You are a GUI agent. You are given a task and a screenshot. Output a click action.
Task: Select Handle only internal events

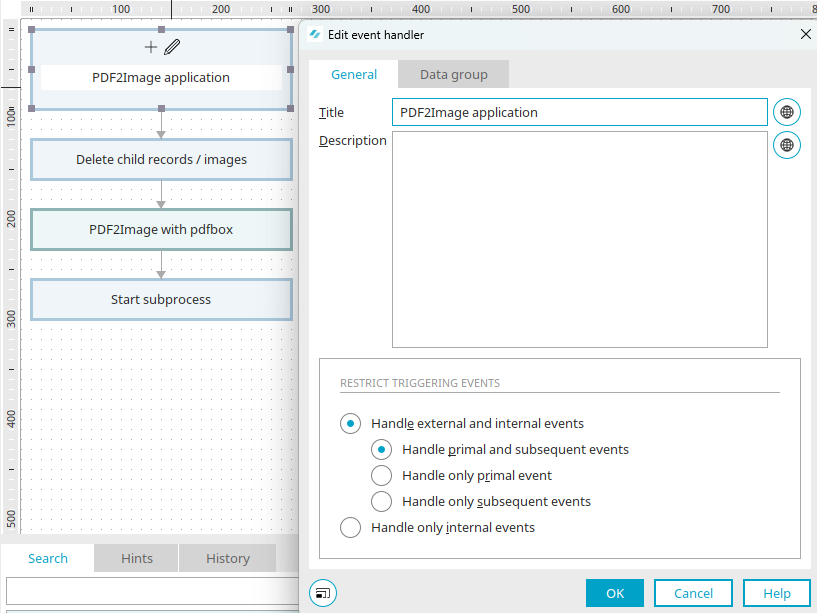point(350,528)
